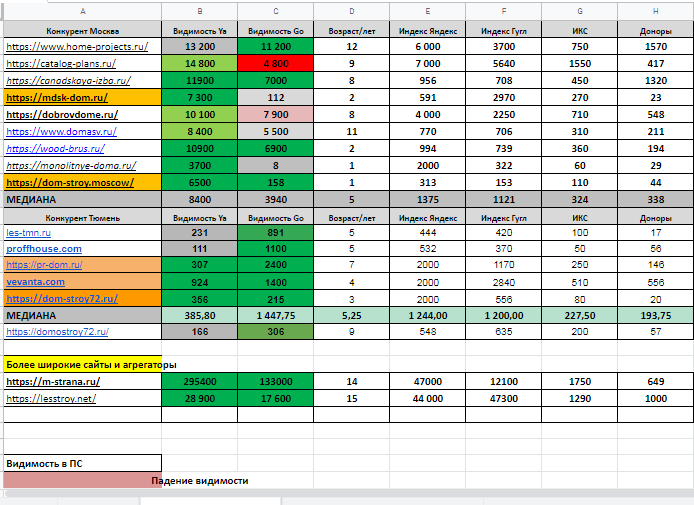The width and height of the screenshot is (694, 505).
Task: Select the 'Конкурент Москва' header cell
Action: (83, 31)
